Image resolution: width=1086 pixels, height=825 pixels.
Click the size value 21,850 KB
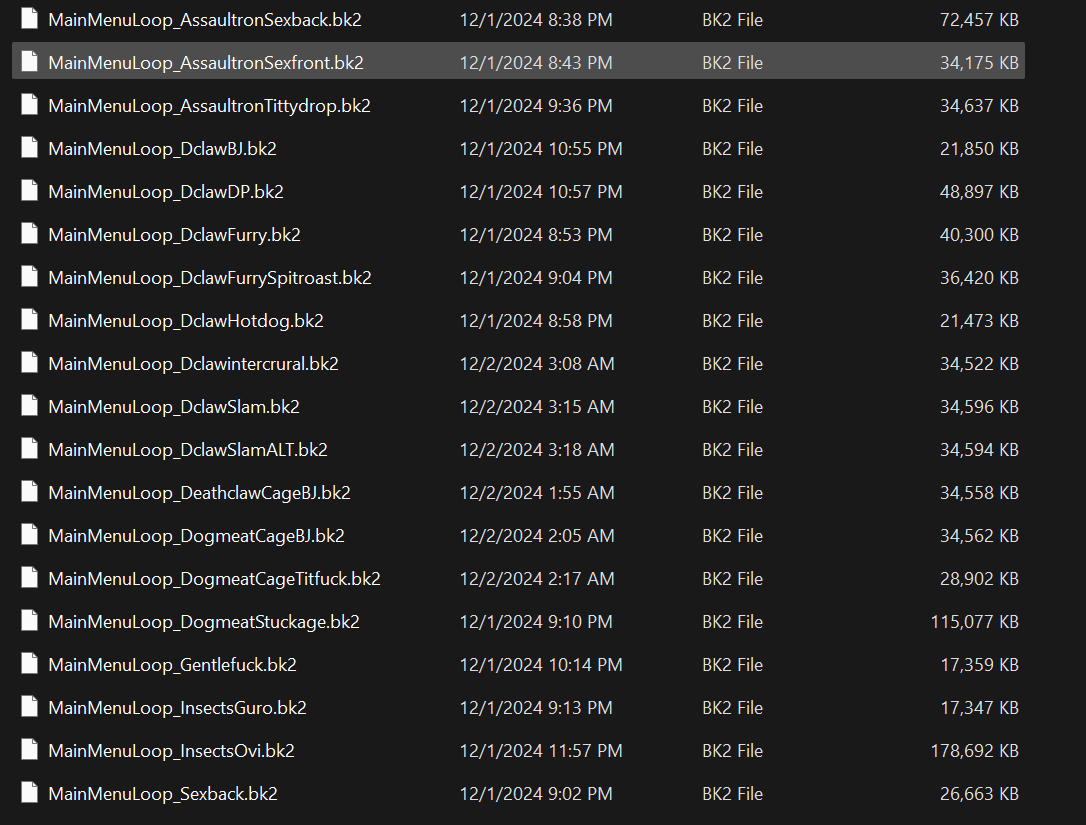pos(979,149)
